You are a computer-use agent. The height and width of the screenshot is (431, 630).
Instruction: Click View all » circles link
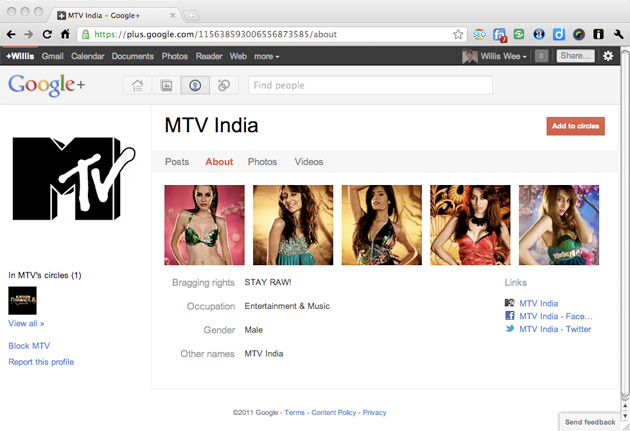point(26,323)
